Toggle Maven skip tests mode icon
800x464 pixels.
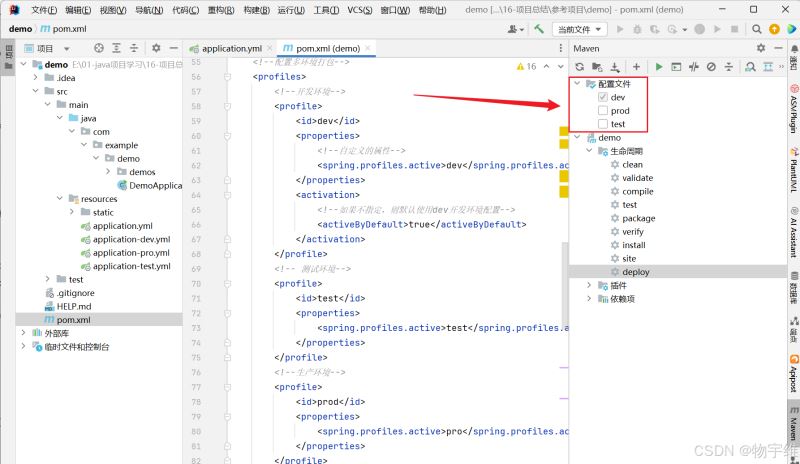point(711,67)
